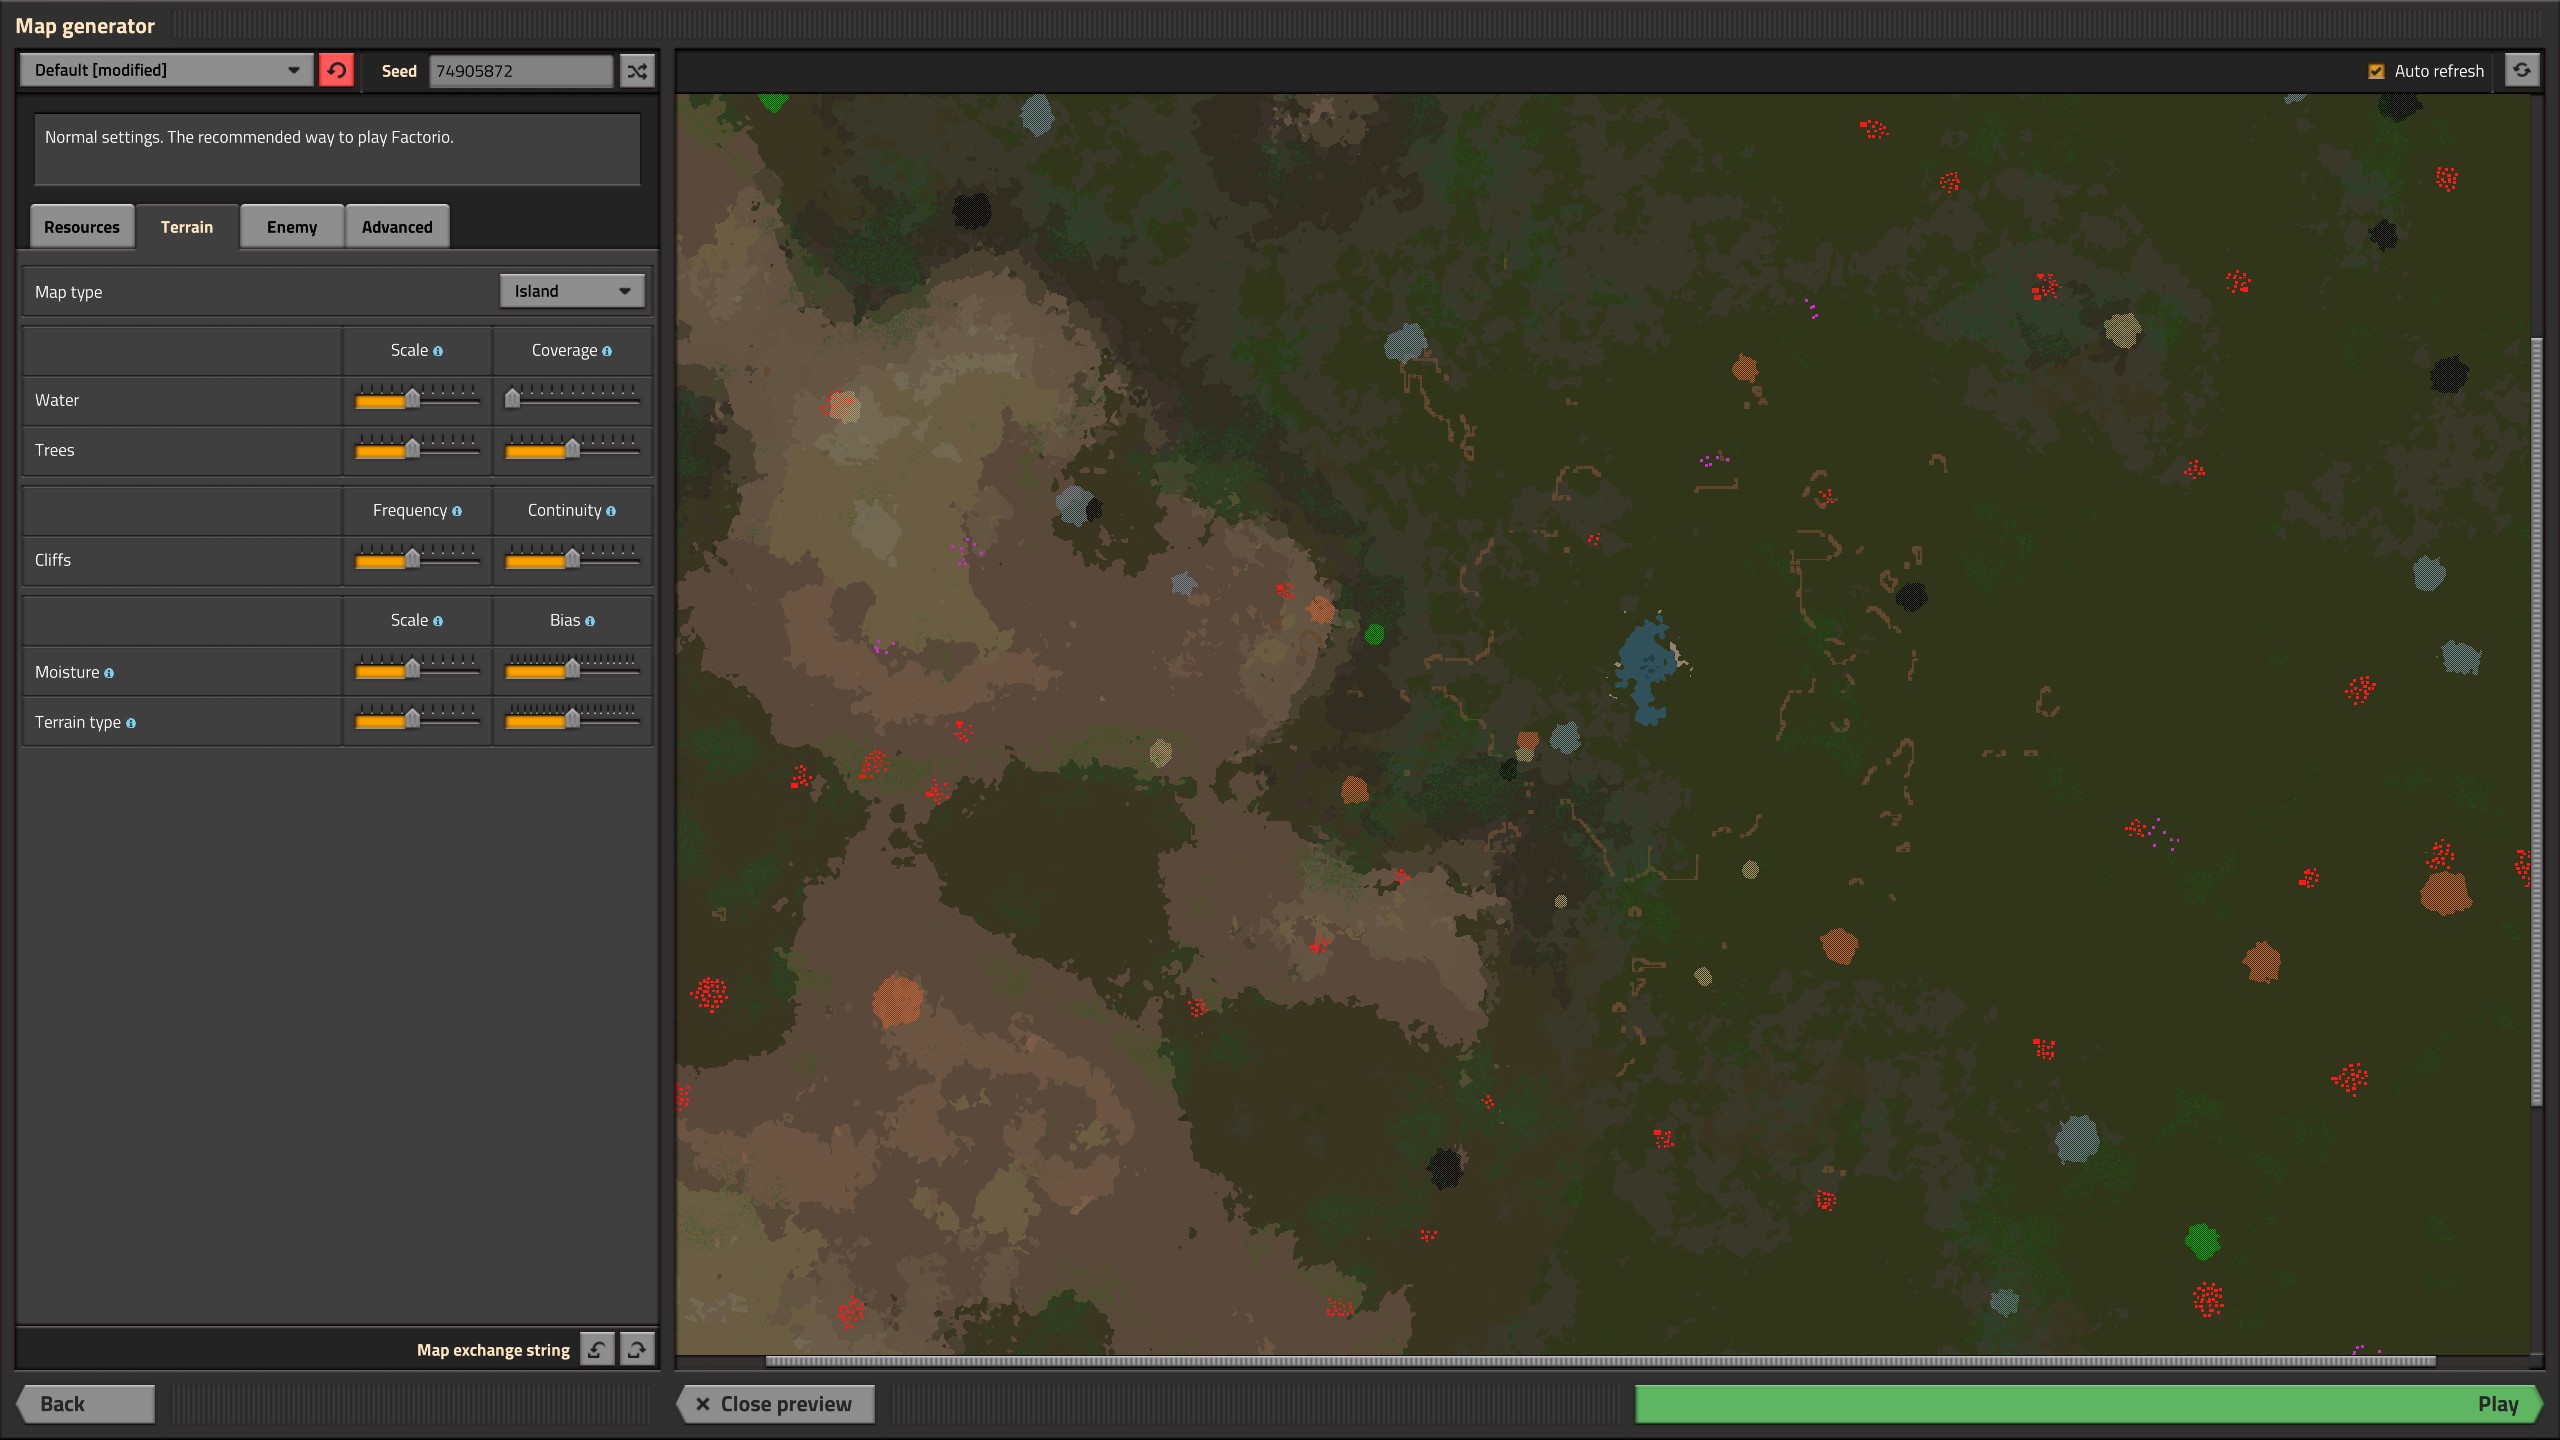Toggle the Auto refresh checkbox
Screen dimensions: 2560x1440
[x=2376, y=71]
